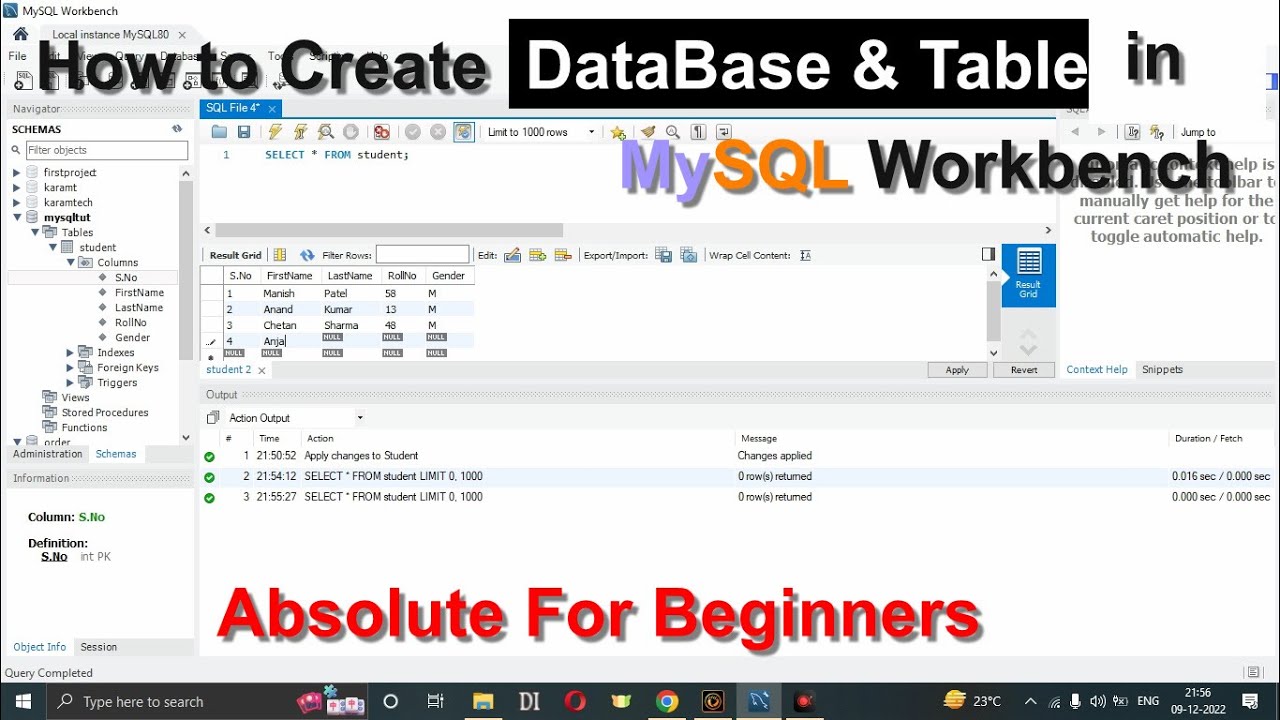Screen dimensions: 1280x720
Task: Click the Filter objects search field
Action: tap(107, 150)
